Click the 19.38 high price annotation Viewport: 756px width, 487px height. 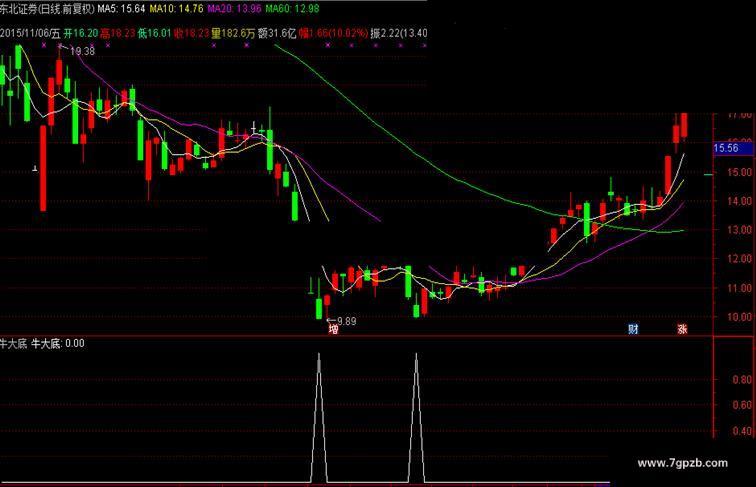(82, 51)
